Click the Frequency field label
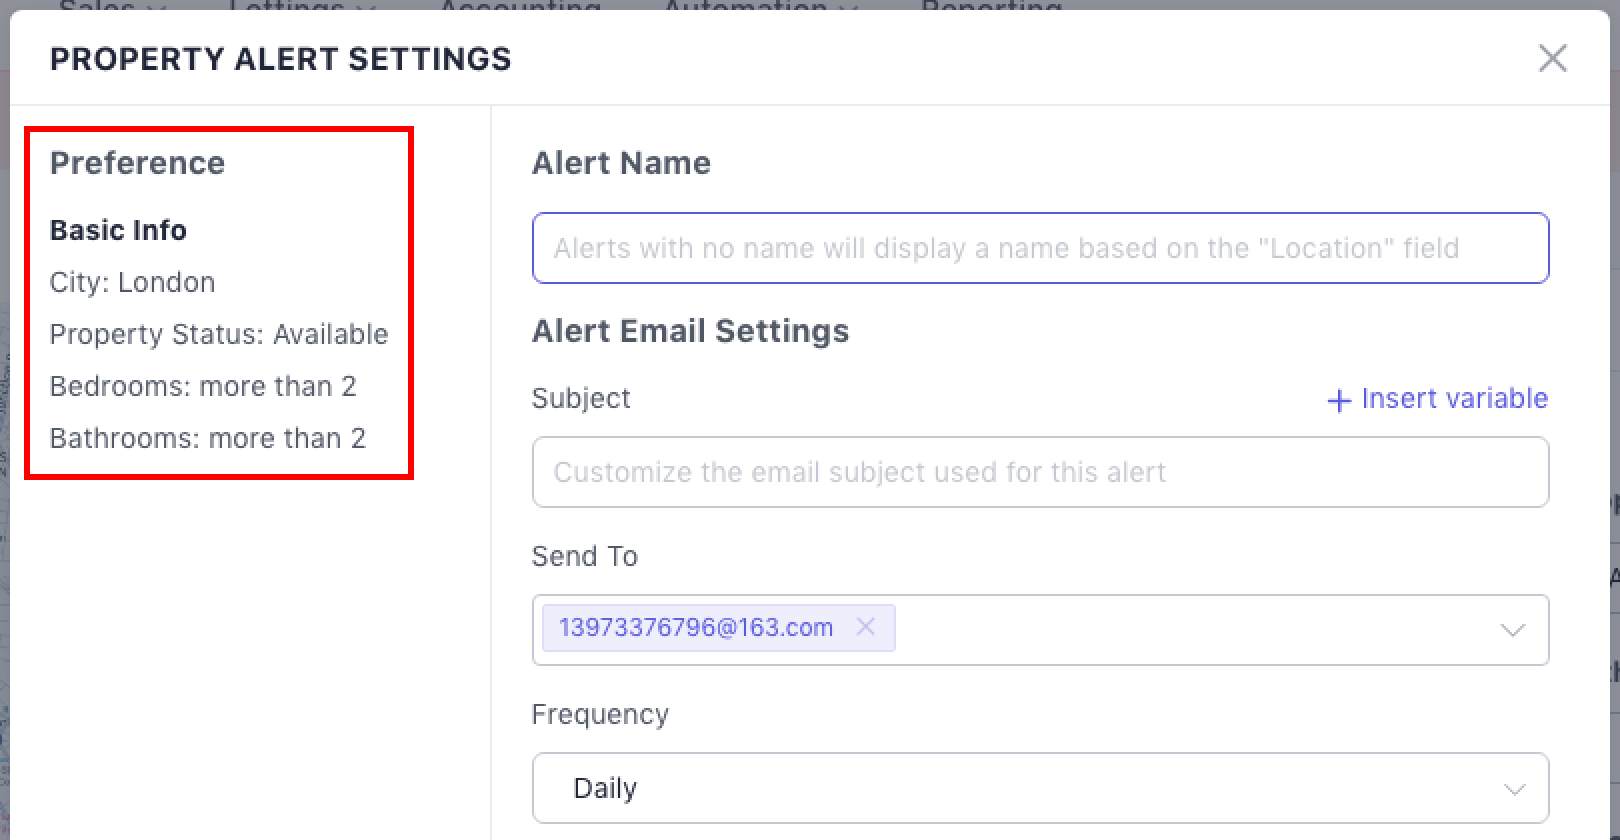 [x=600, y=714]
